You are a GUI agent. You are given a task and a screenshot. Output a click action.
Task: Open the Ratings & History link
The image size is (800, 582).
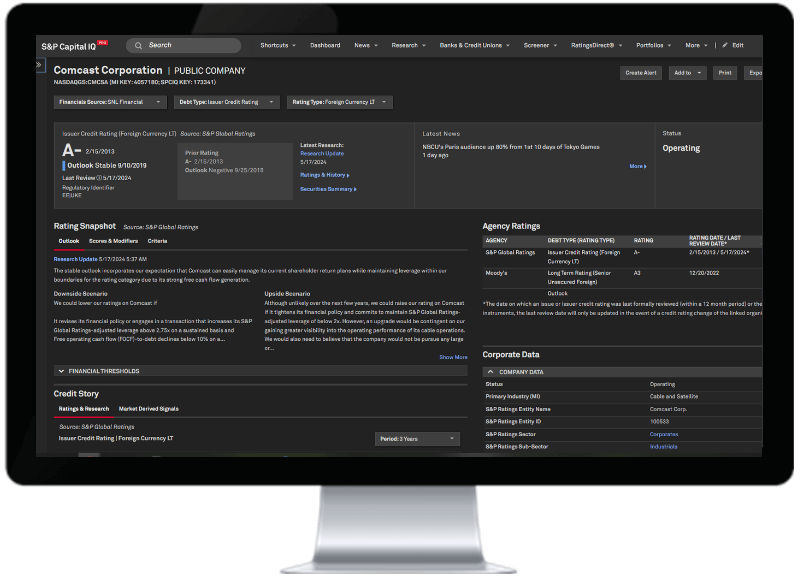324,175
